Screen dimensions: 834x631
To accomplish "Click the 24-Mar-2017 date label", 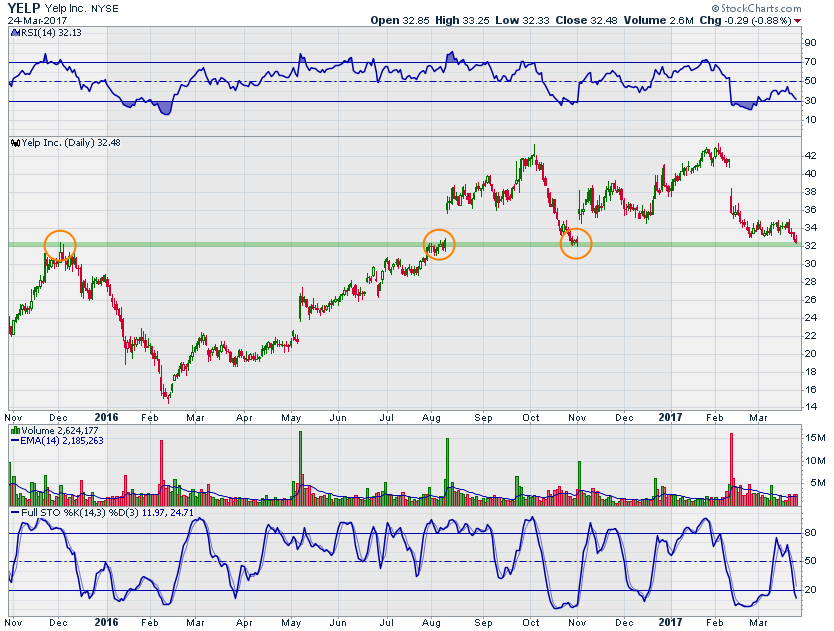I will (37, 20).
